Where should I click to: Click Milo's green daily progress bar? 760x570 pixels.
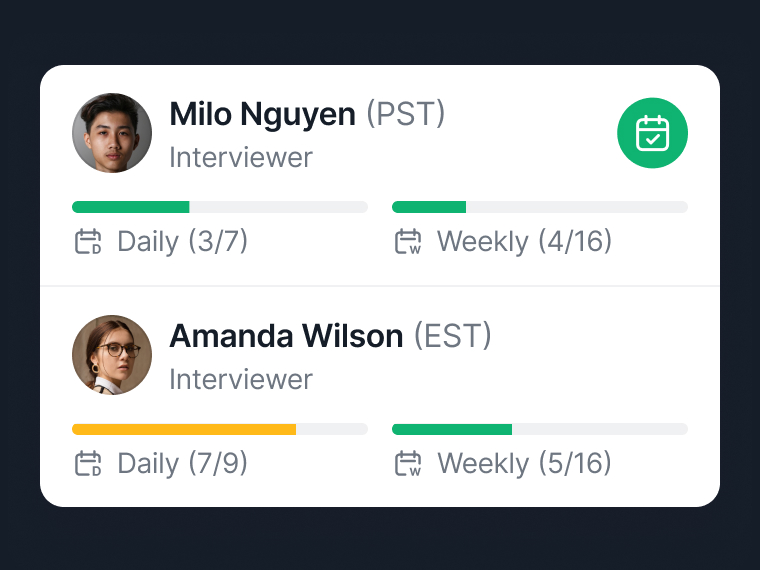point(220,207)
